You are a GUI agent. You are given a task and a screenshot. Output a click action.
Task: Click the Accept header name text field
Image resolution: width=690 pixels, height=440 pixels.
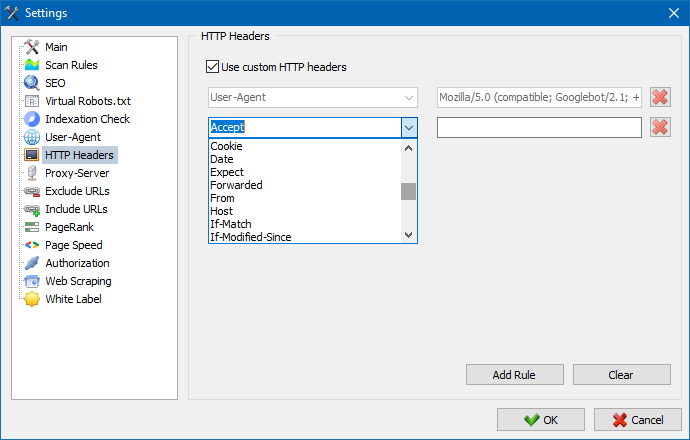(305, 128)
